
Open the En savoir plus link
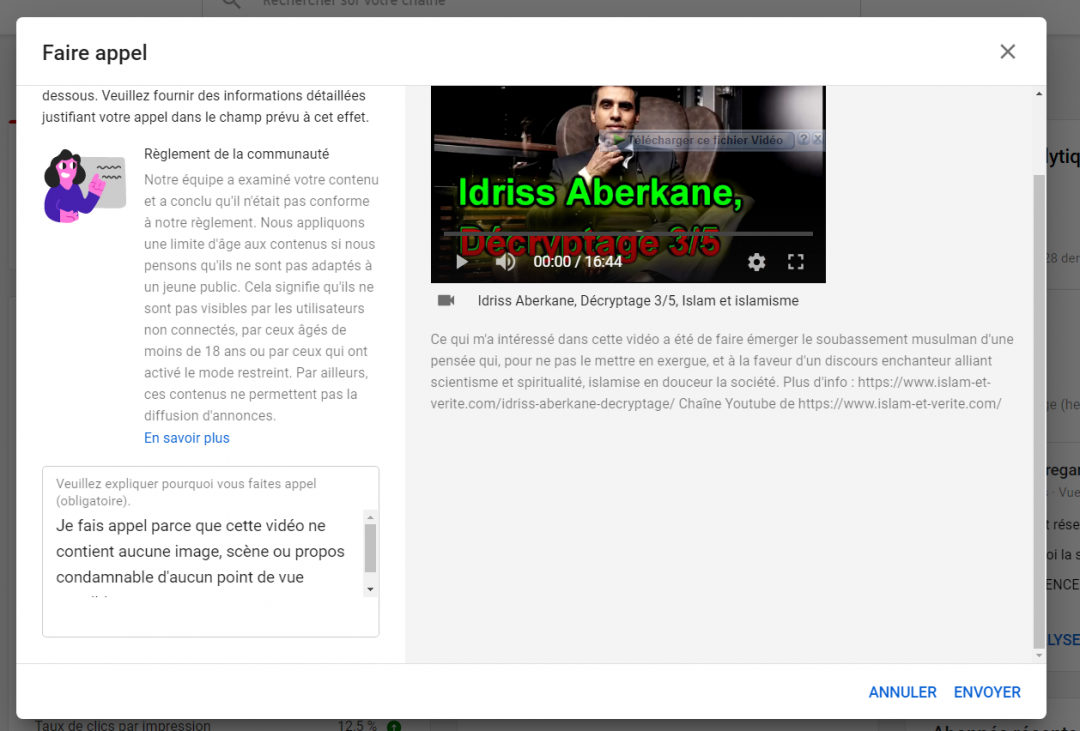tap(187, 438)
